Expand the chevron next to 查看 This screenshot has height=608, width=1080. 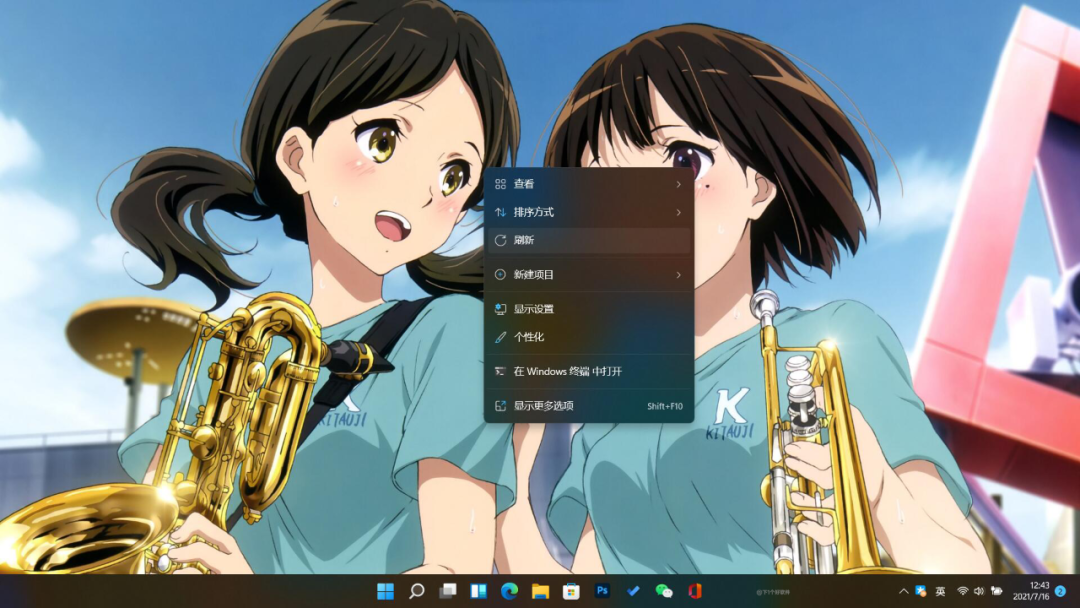click(678, 184)
